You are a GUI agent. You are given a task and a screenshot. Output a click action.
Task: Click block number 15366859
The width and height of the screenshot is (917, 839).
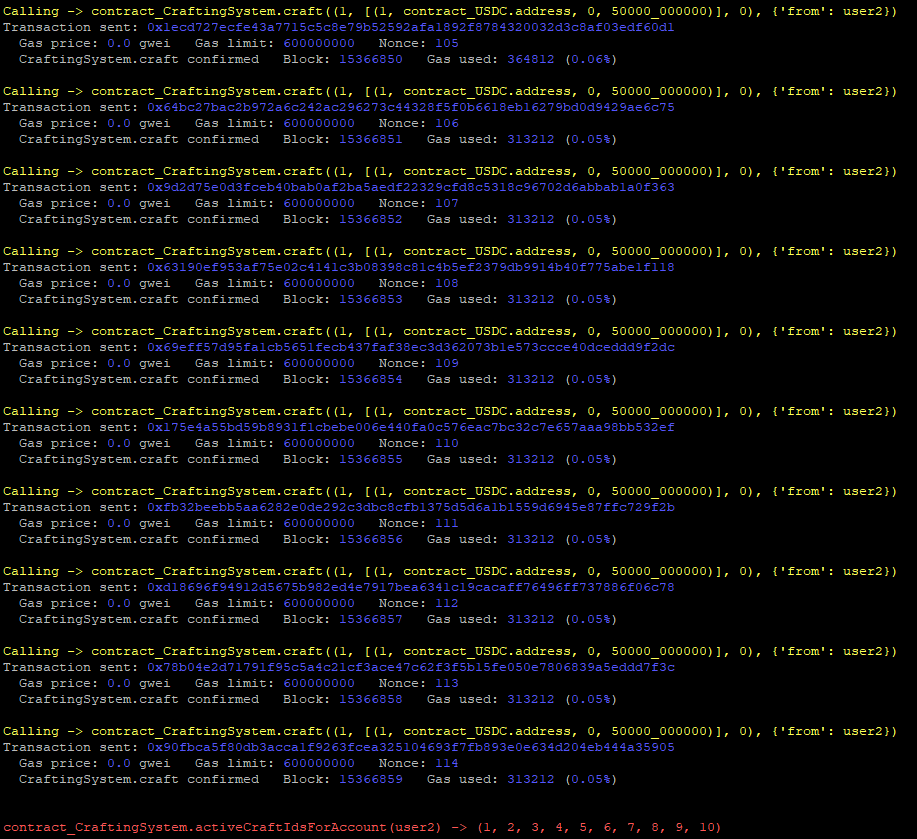point(371,780)
